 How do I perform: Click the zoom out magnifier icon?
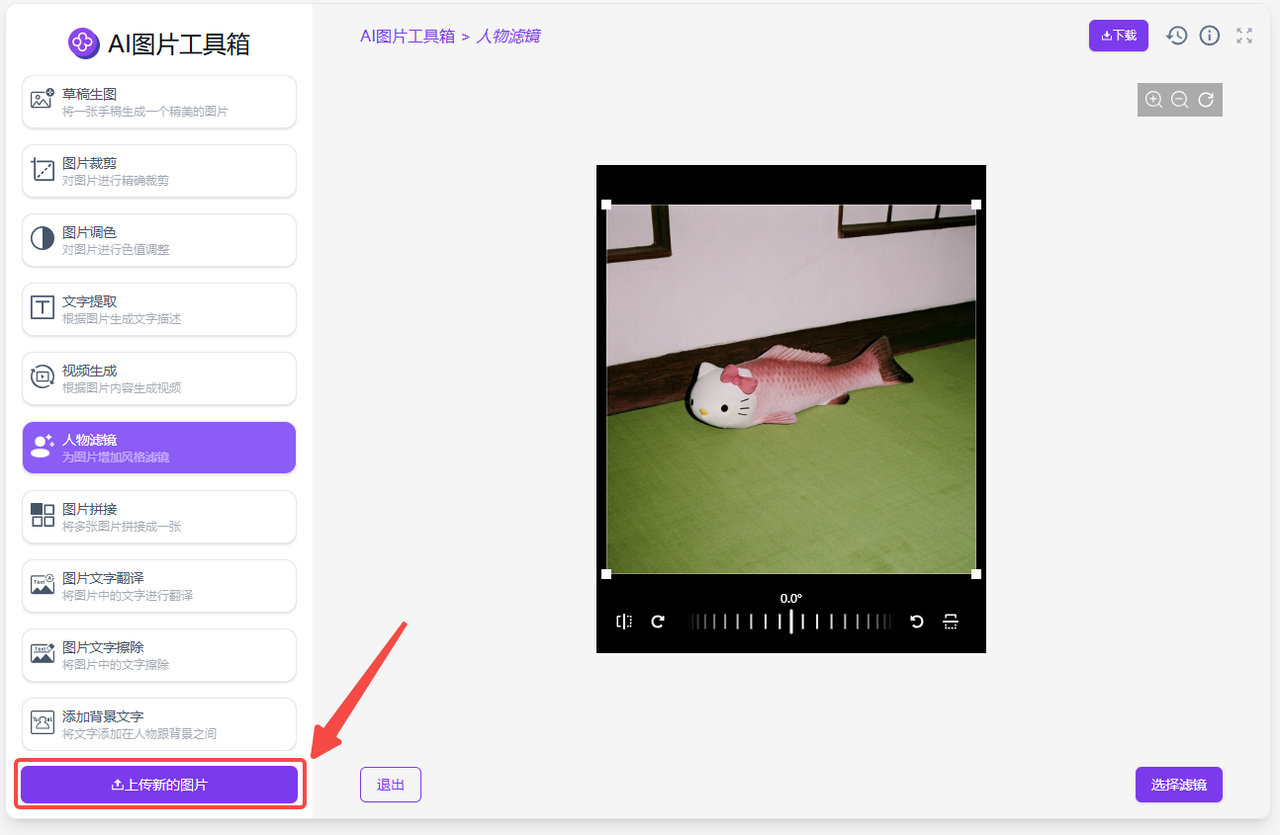tap(1180, 99)
